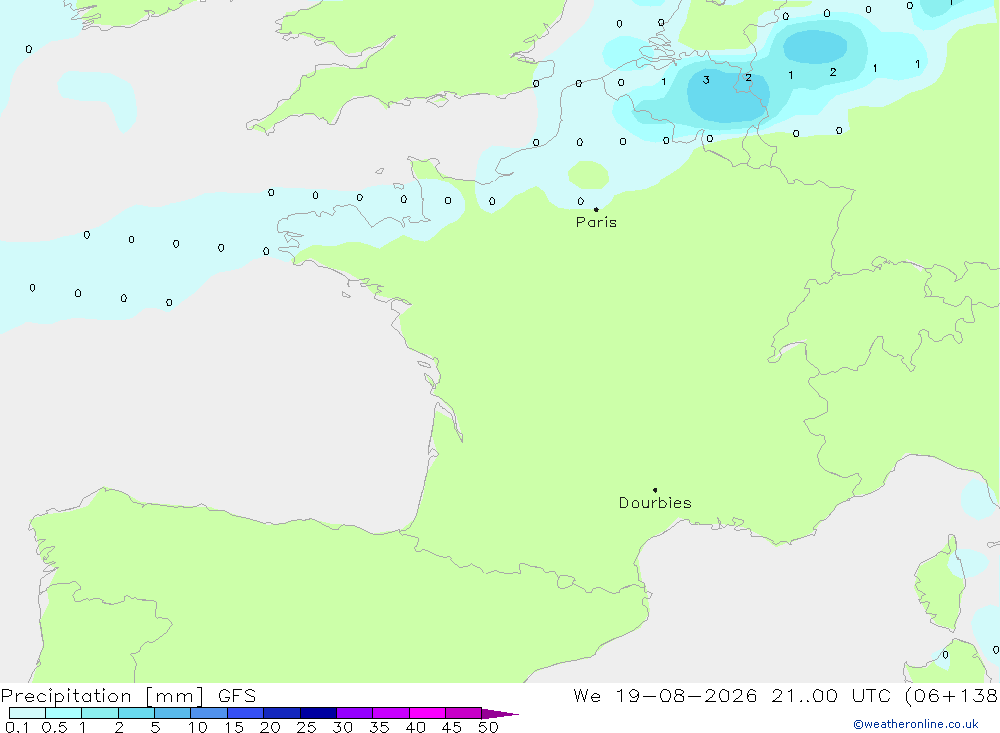Click the 'Precipitation [mm]' title text

(x=102, y=696)
